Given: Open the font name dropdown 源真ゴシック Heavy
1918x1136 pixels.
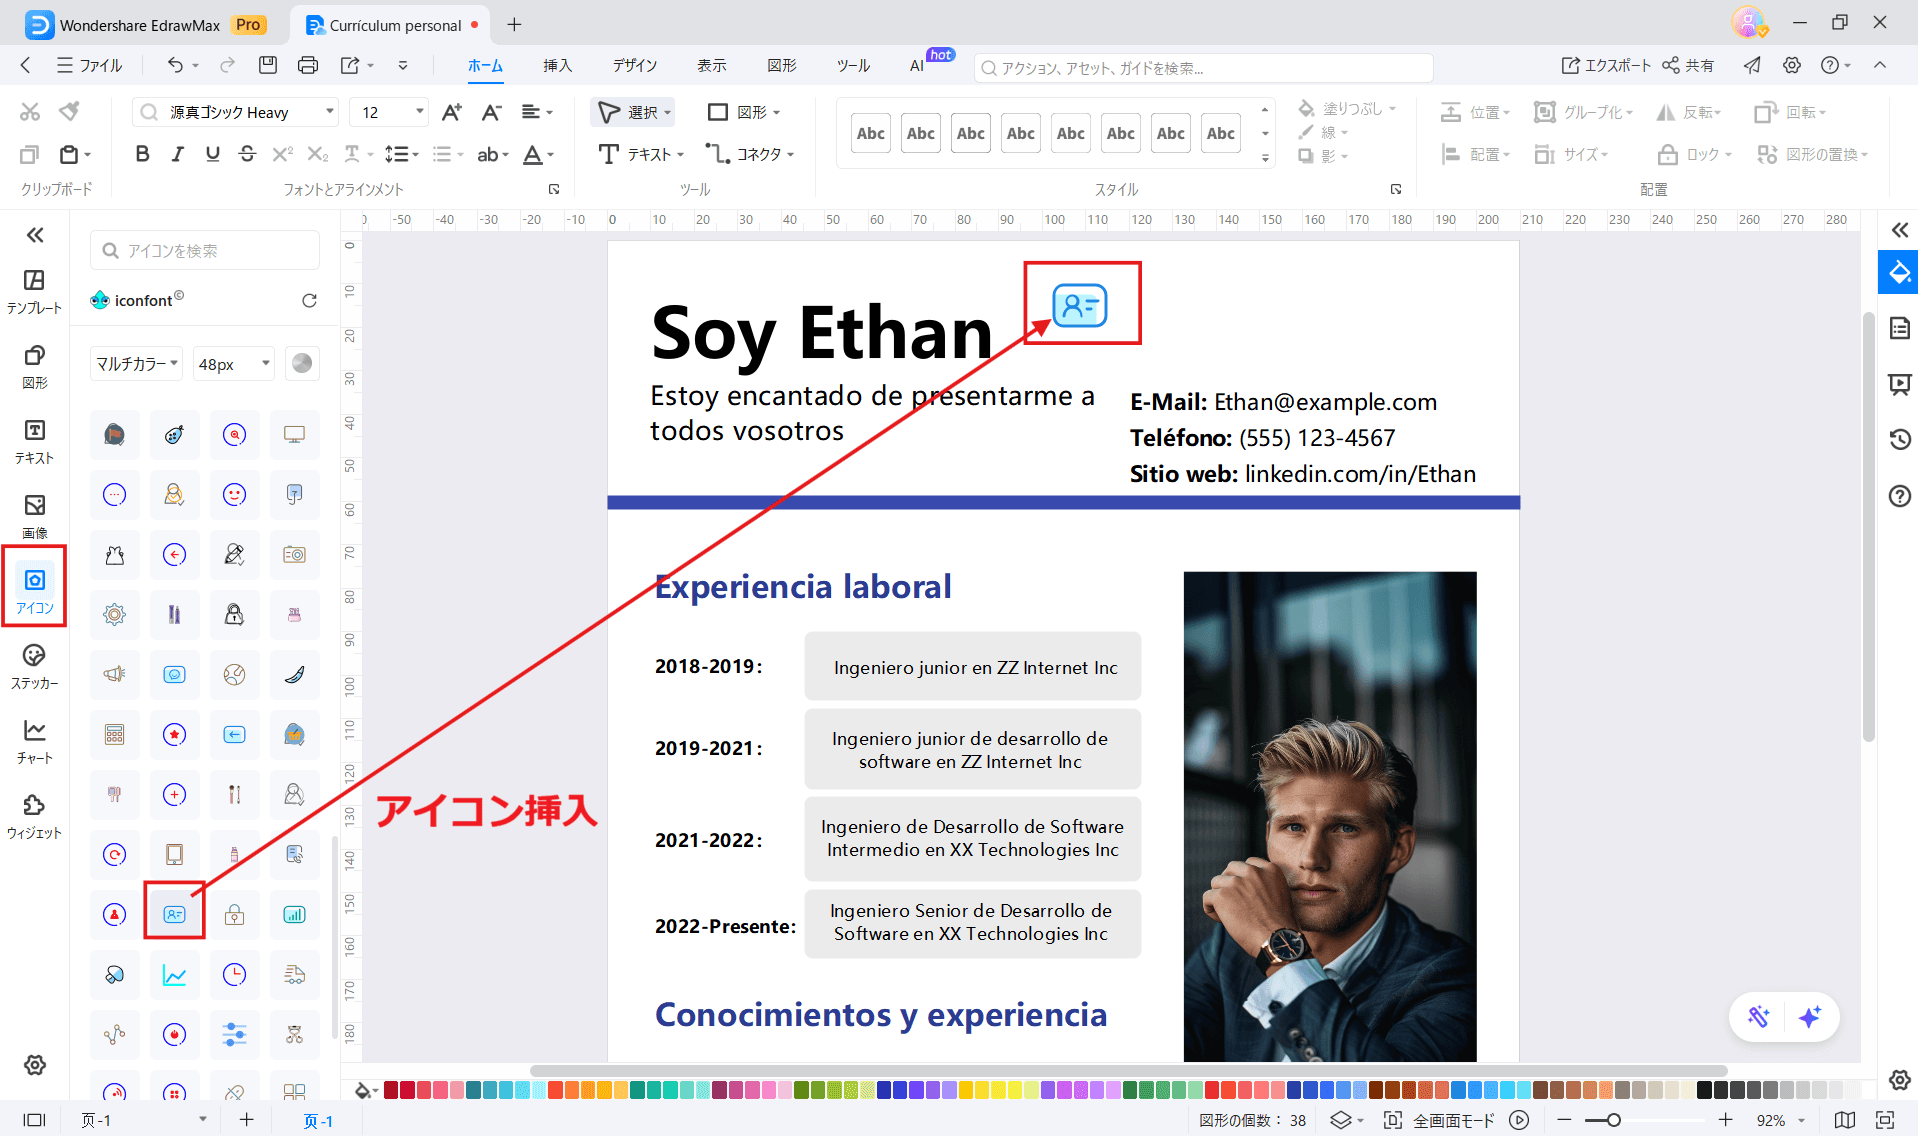Looking at the screenshot, I should pyautogui.click(x=236, y=112).
